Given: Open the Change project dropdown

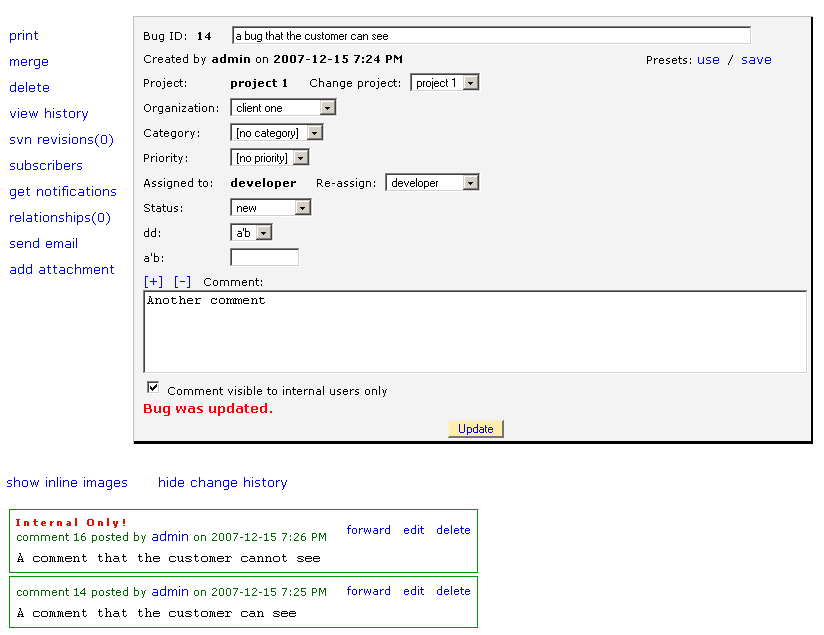Looking at the screenshot, I should pos(445,83).
